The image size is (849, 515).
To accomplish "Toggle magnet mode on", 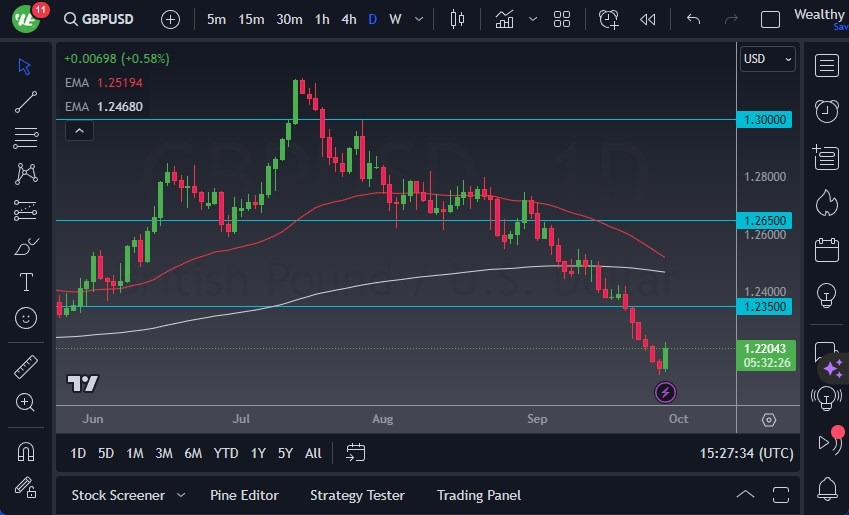I will tap(26, 452).
